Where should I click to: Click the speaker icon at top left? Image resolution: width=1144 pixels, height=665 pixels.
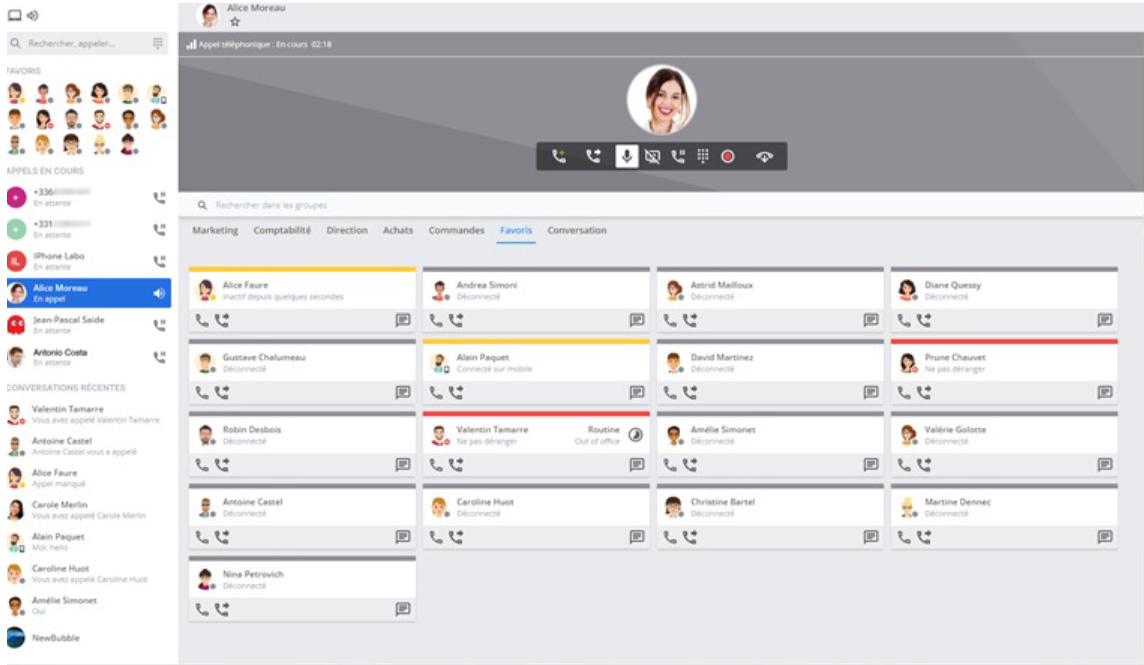(33, 16)
